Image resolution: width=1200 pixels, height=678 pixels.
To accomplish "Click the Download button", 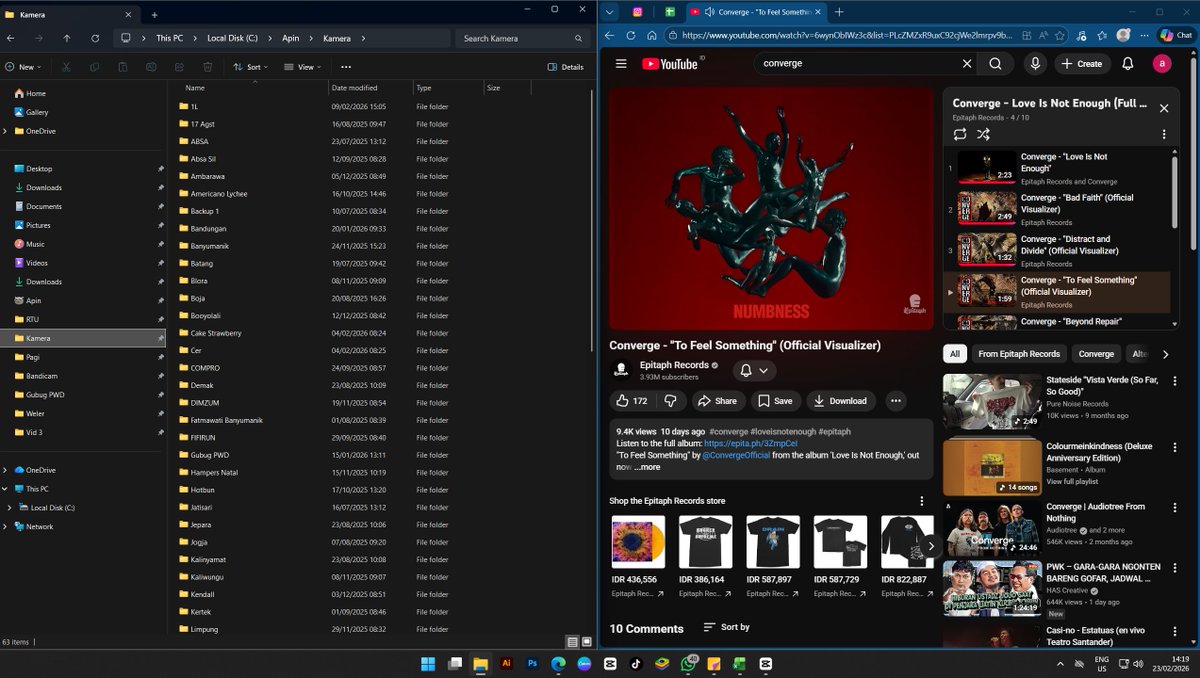I will (840, 401).
